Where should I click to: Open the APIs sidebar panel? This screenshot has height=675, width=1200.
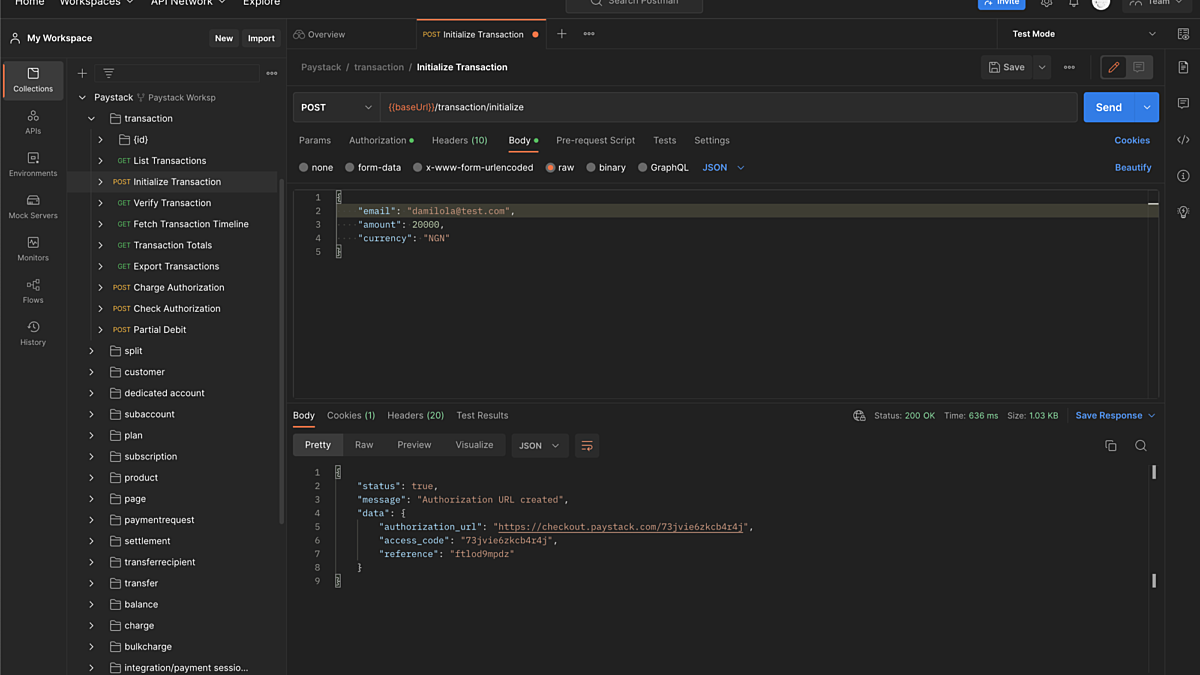coord(33,122)
